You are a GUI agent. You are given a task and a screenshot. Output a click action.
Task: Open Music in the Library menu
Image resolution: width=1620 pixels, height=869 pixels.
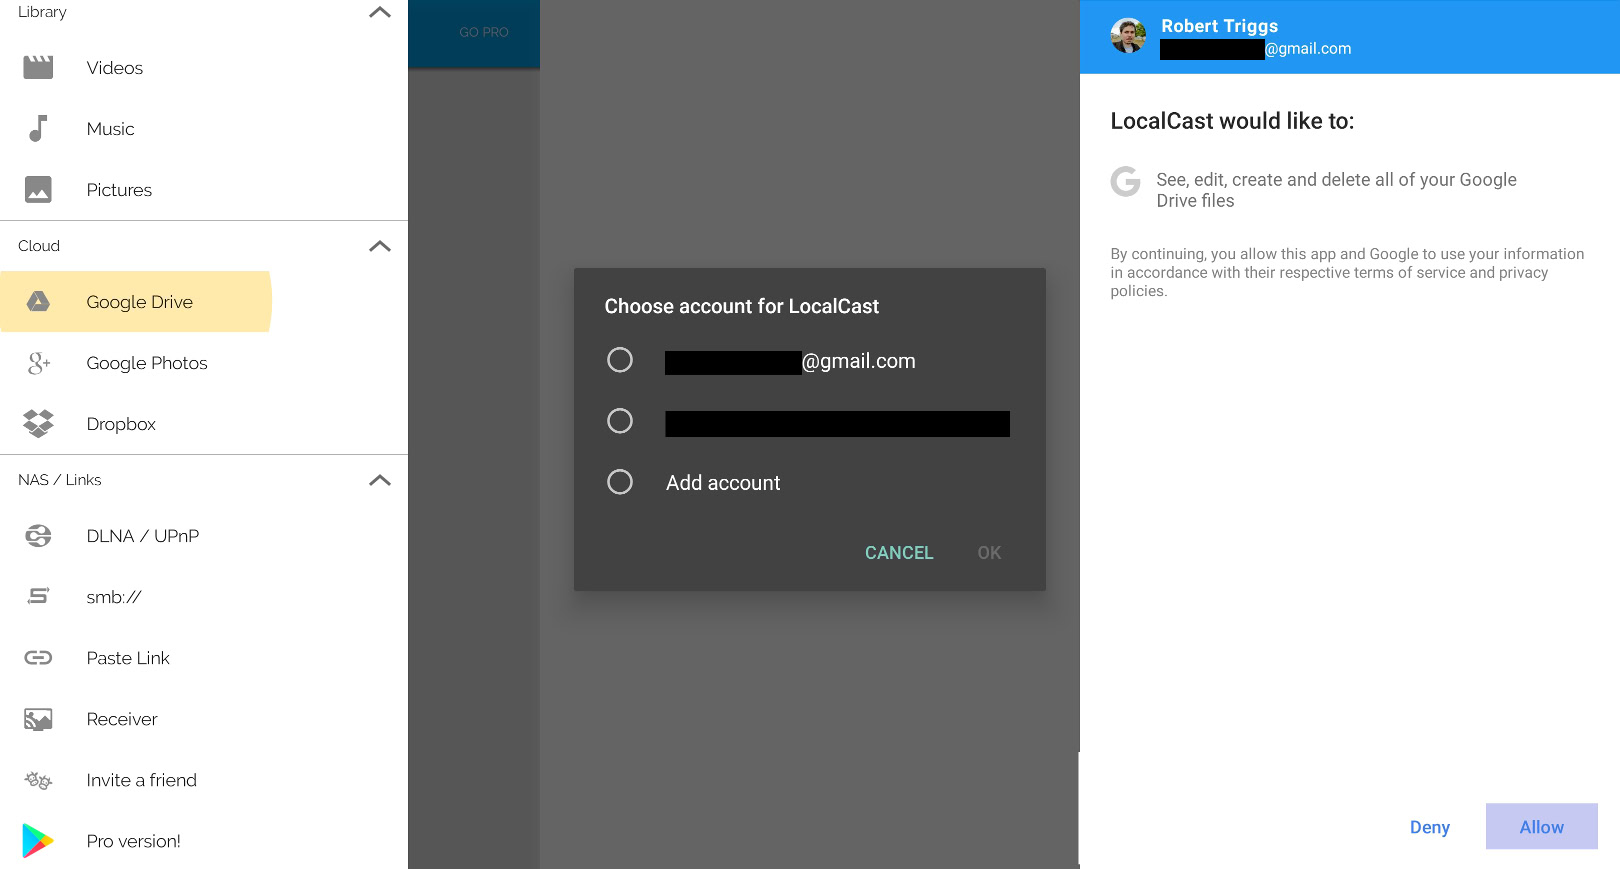click(204, 129)
